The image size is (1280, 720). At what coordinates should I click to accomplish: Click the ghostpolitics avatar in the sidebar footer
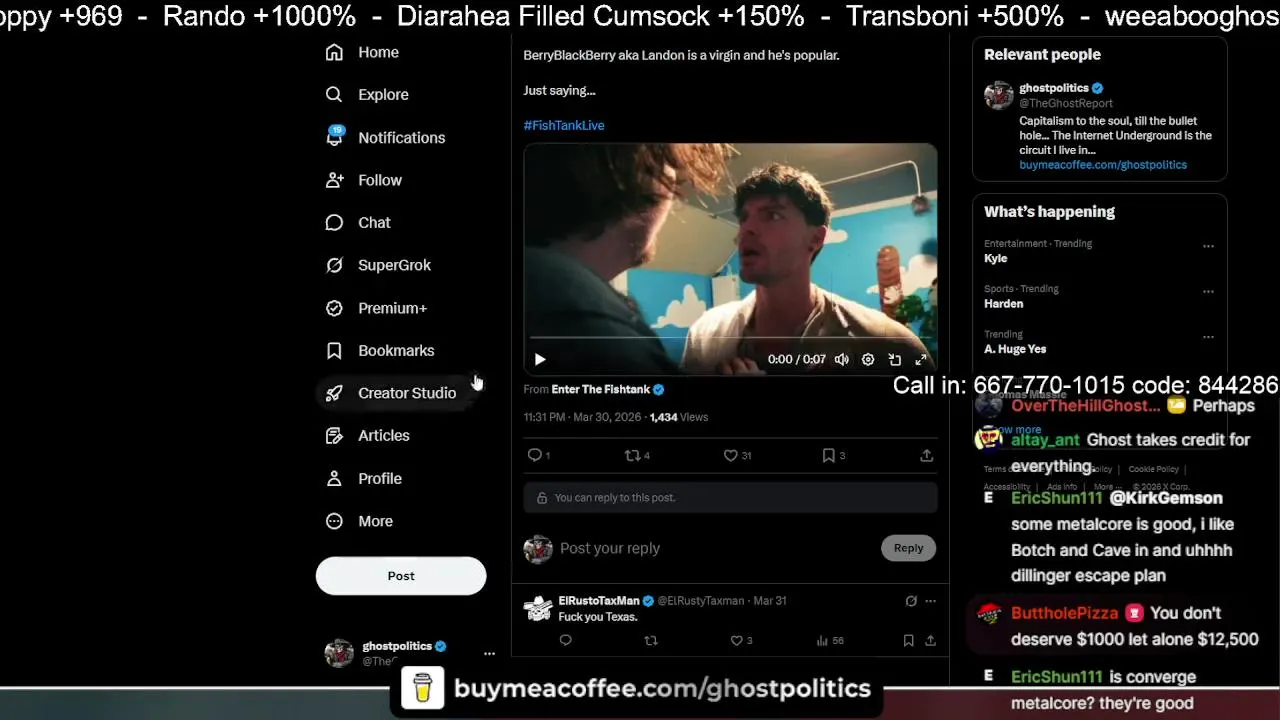(339, 653)
